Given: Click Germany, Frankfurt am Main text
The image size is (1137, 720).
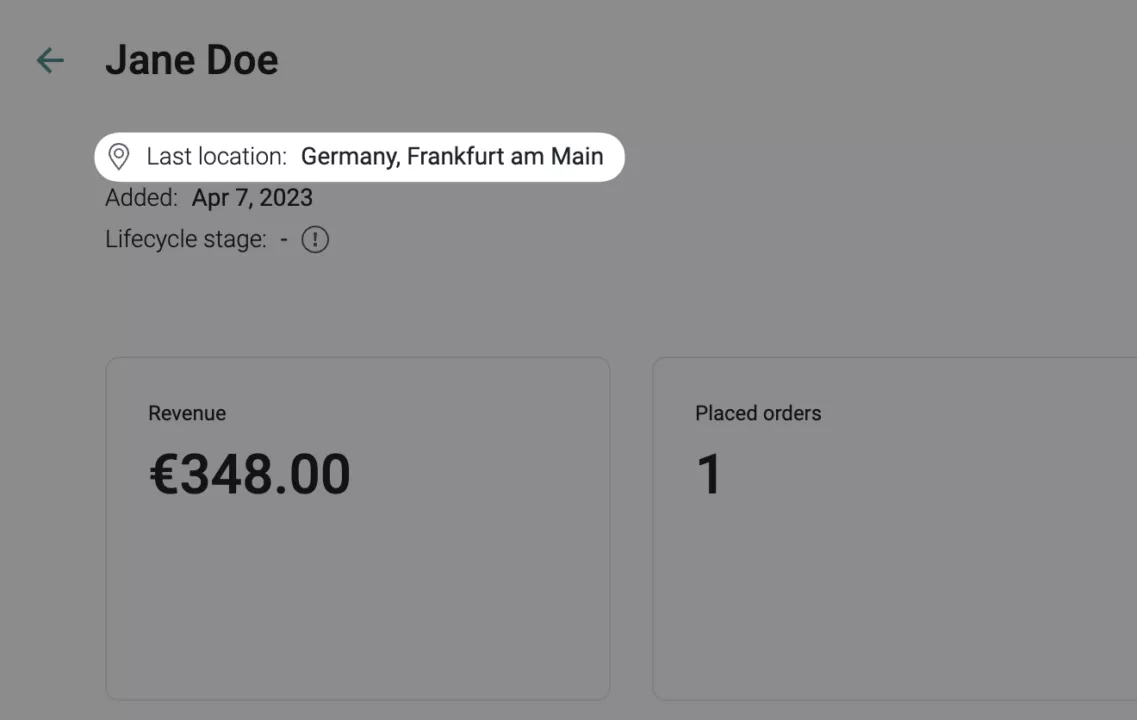Looking at the screenshot, I should pyautogui.click(x=452, y=157).
